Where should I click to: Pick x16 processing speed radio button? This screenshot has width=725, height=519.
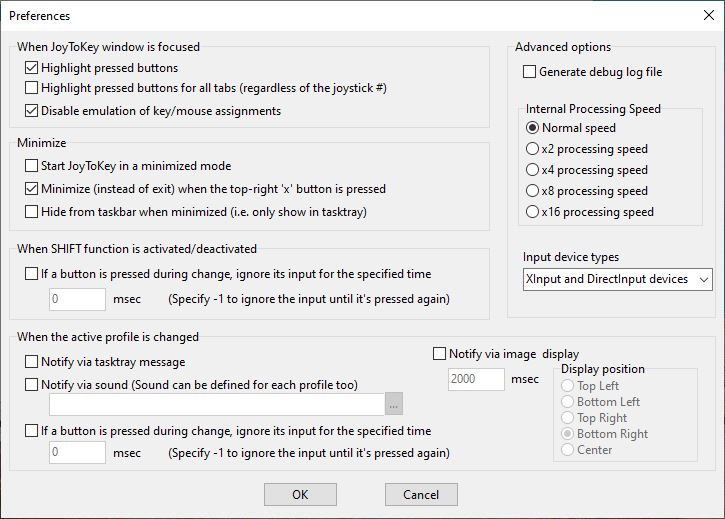pos(533,212)
